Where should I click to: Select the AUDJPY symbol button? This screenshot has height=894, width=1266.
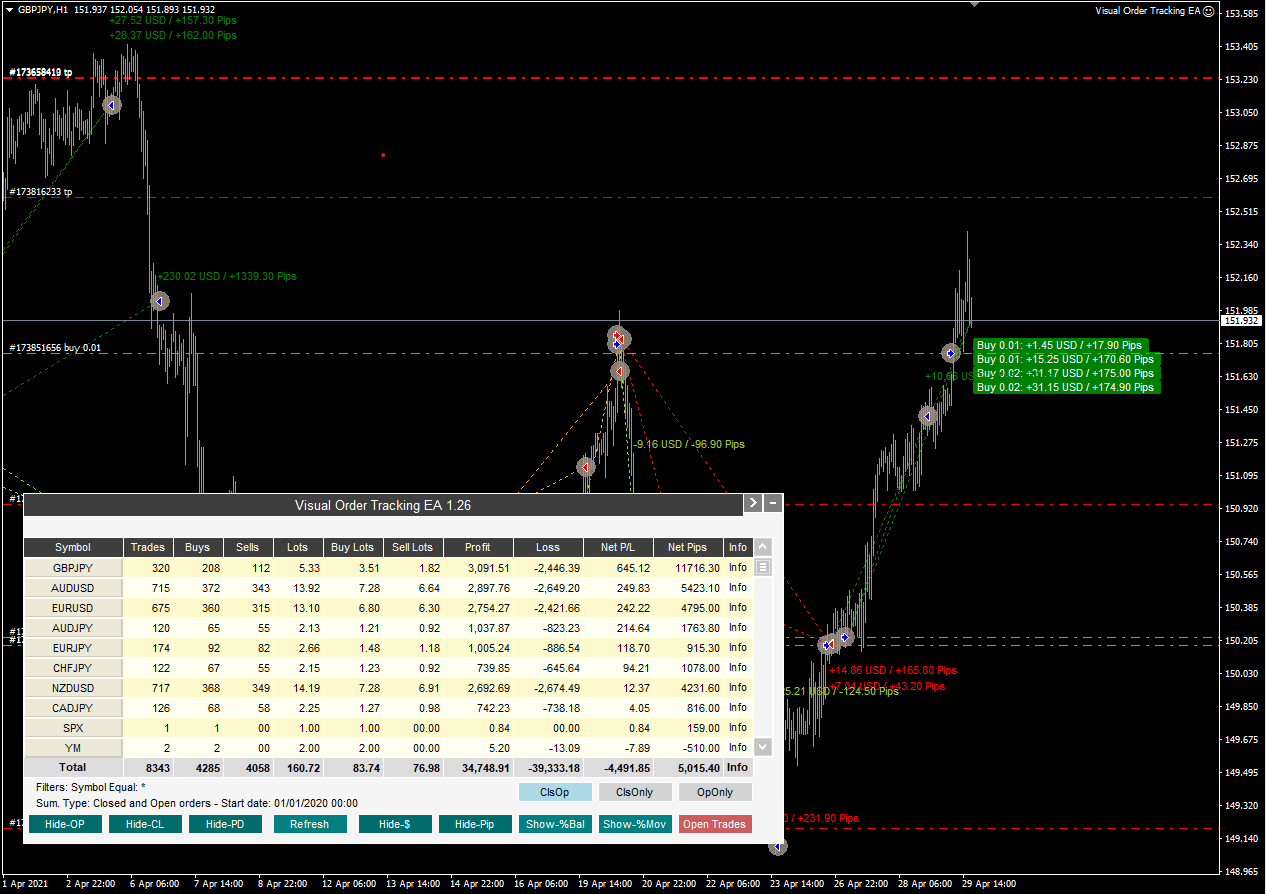73,627
